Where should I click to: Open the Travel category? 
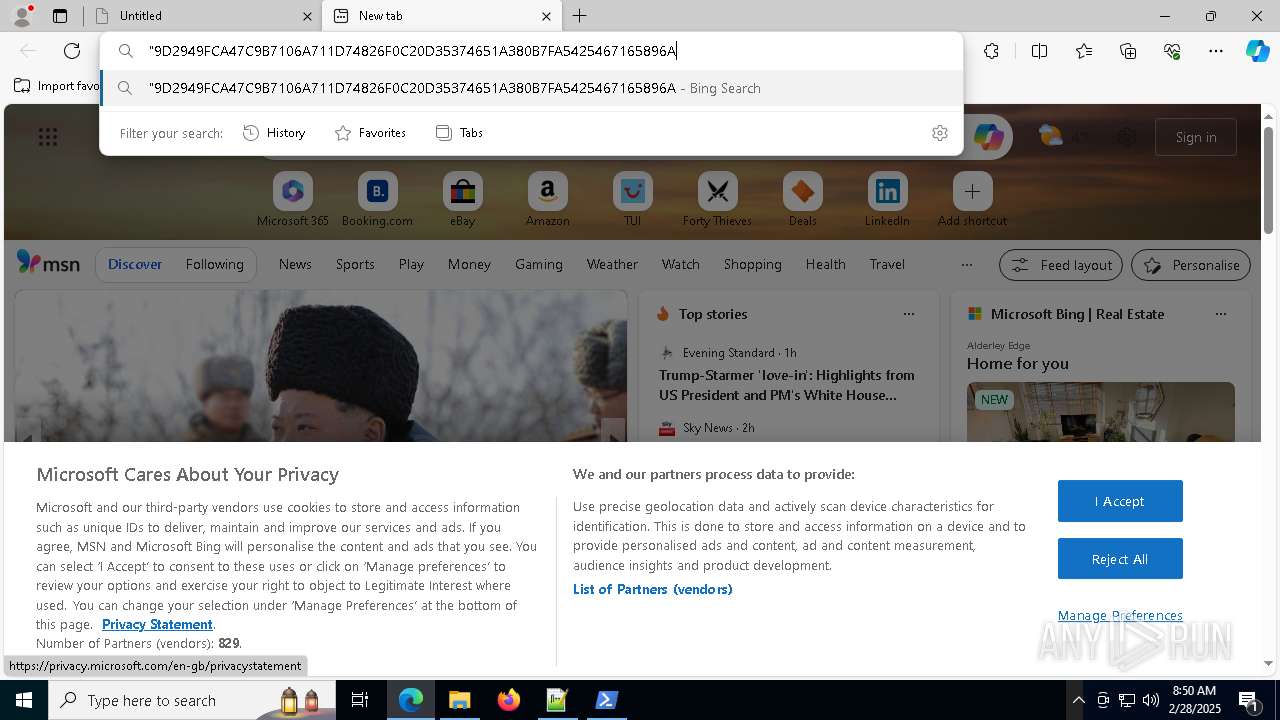click(887, 264)
